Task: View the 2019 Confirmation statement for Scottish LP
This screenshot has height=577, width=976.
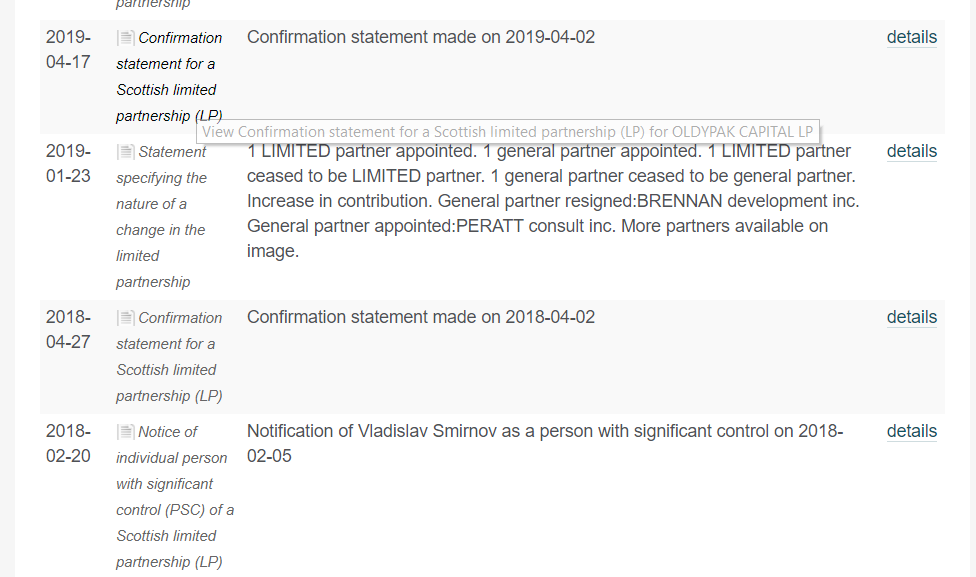Action: coord(169,77)
